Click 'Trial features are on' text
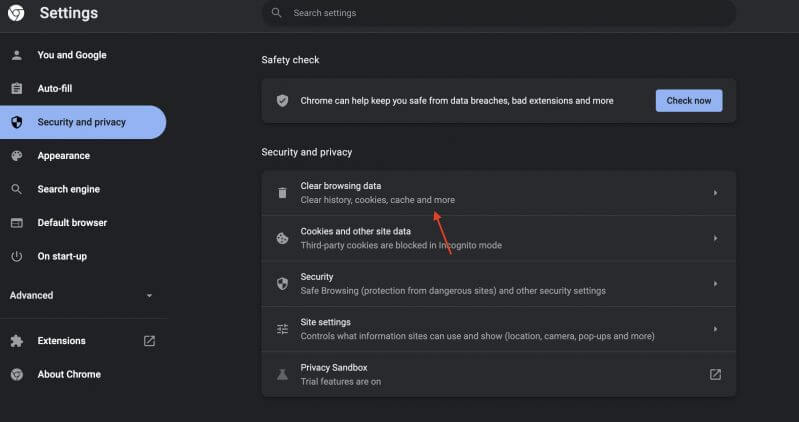 tap(340, 381)
